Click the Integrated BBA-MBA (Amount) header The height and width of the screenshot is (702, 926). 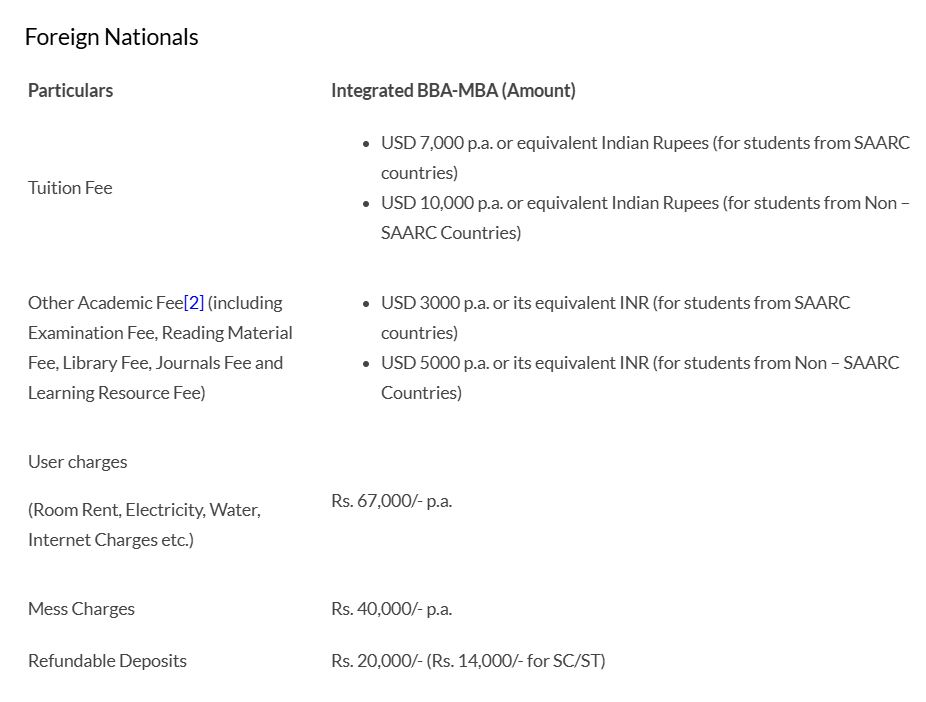tap(453, 90)
